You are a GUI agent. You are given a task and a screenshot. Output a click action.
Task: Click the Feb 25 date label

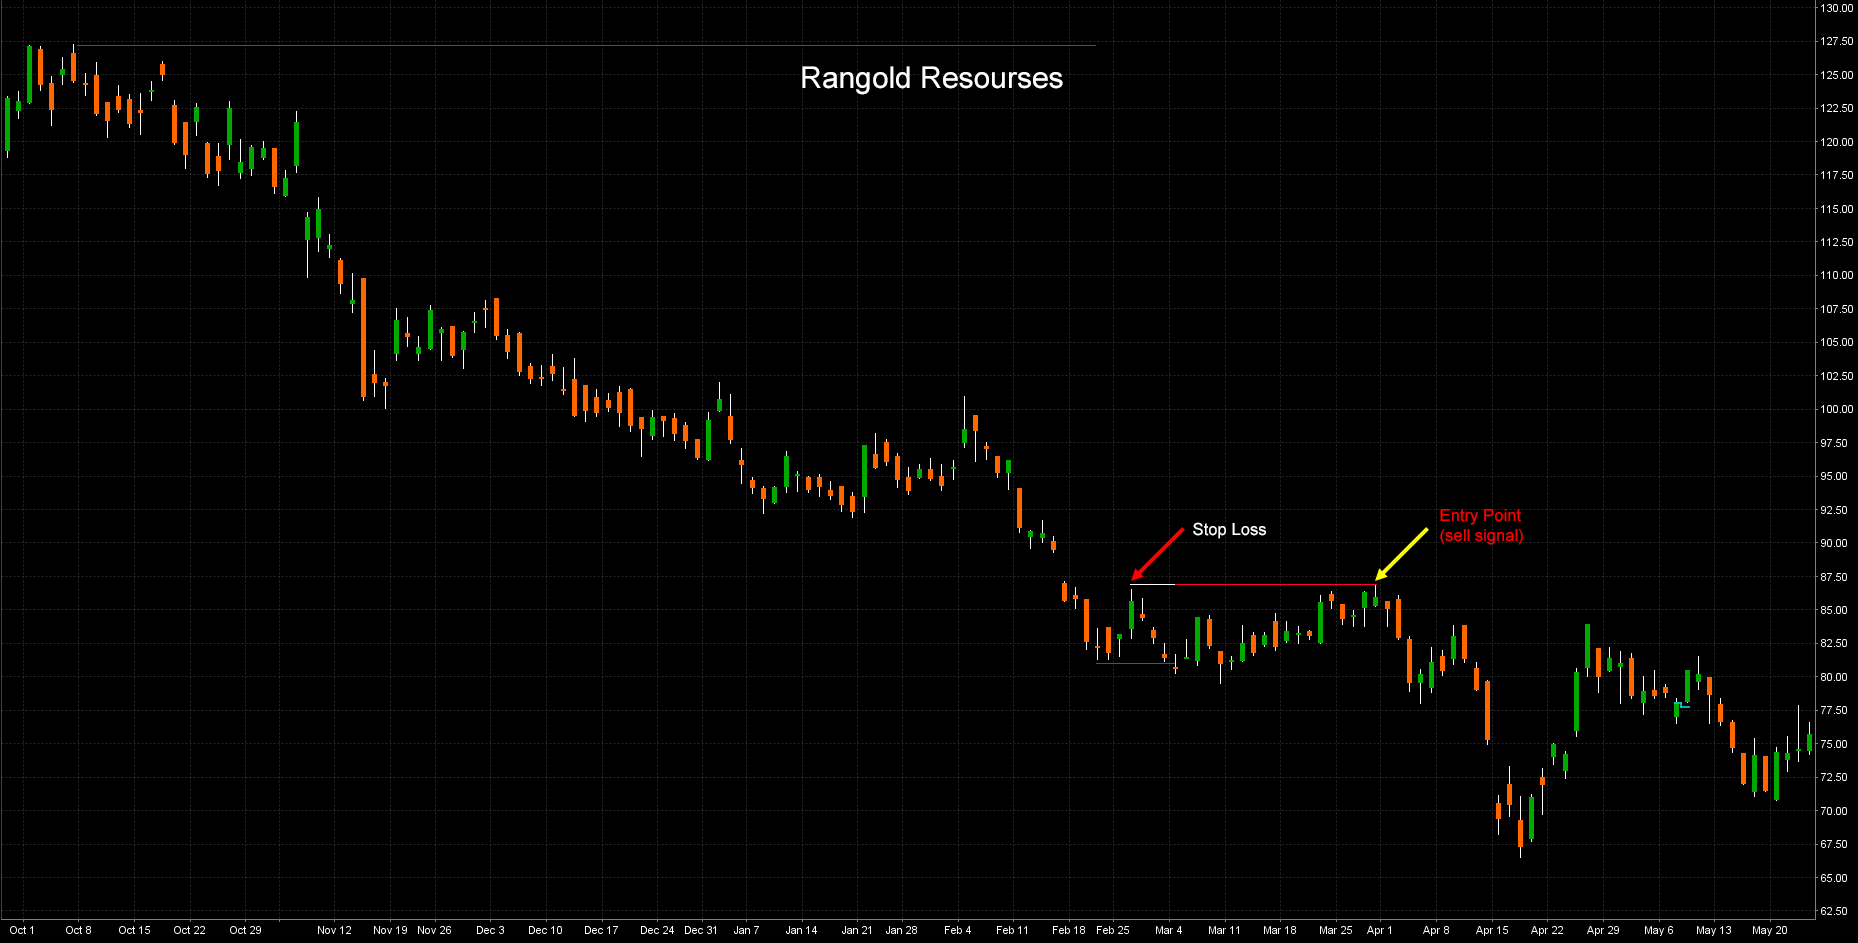1112,930
